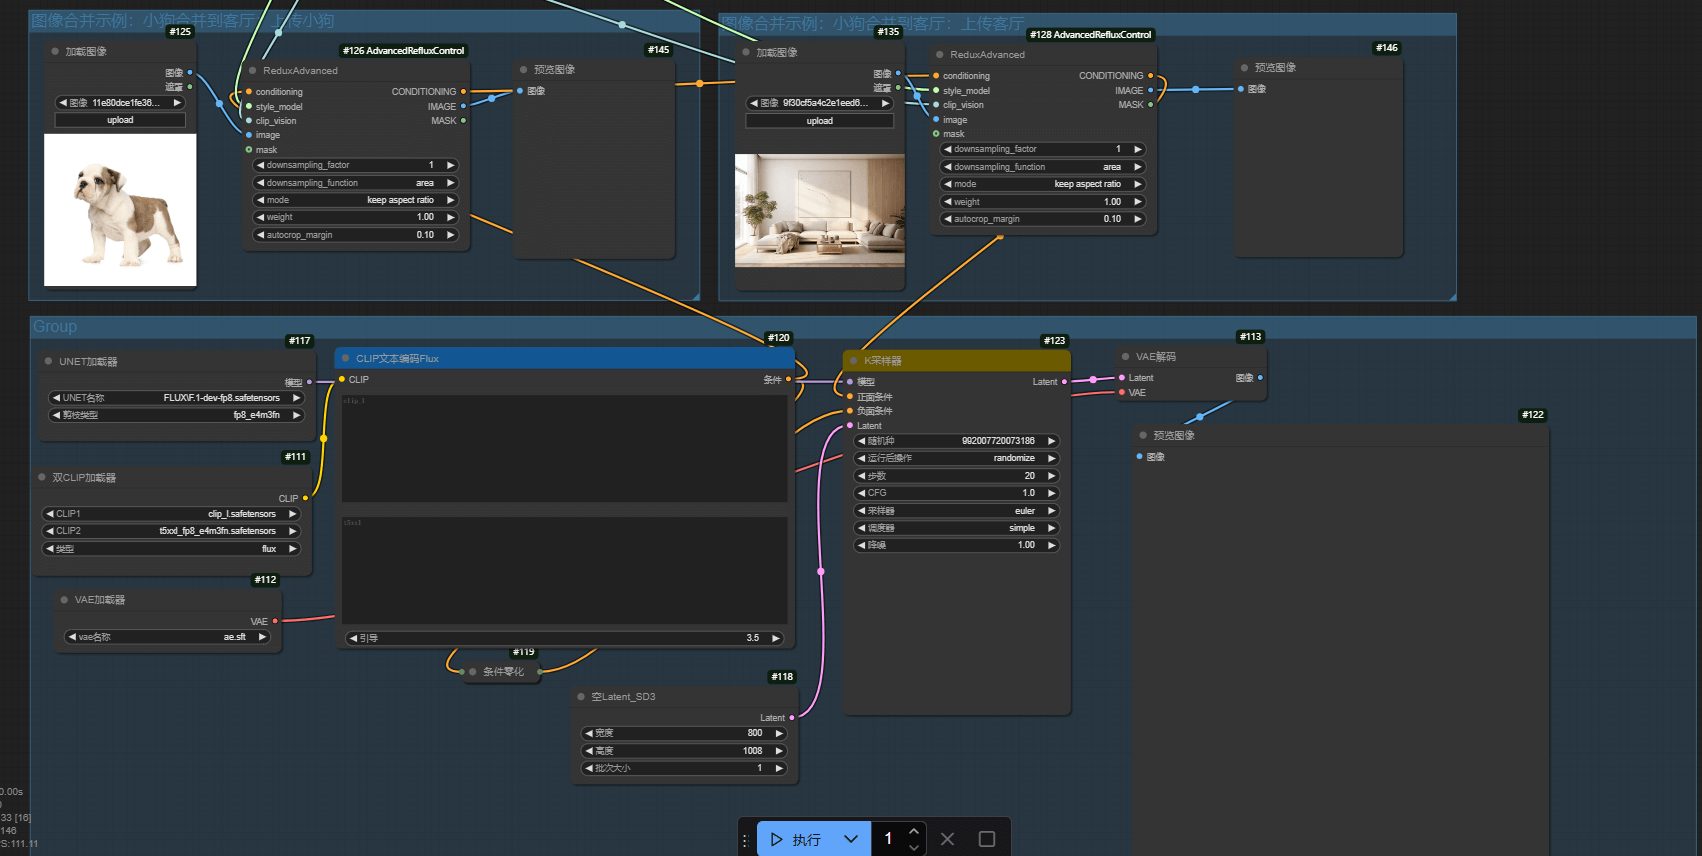Image resolution: width=1702 pixels, height=856 pixels.
Task: Open the 剪枝类型 fp8_e4m3fn dropdown
Action: [x=176, y=415]
